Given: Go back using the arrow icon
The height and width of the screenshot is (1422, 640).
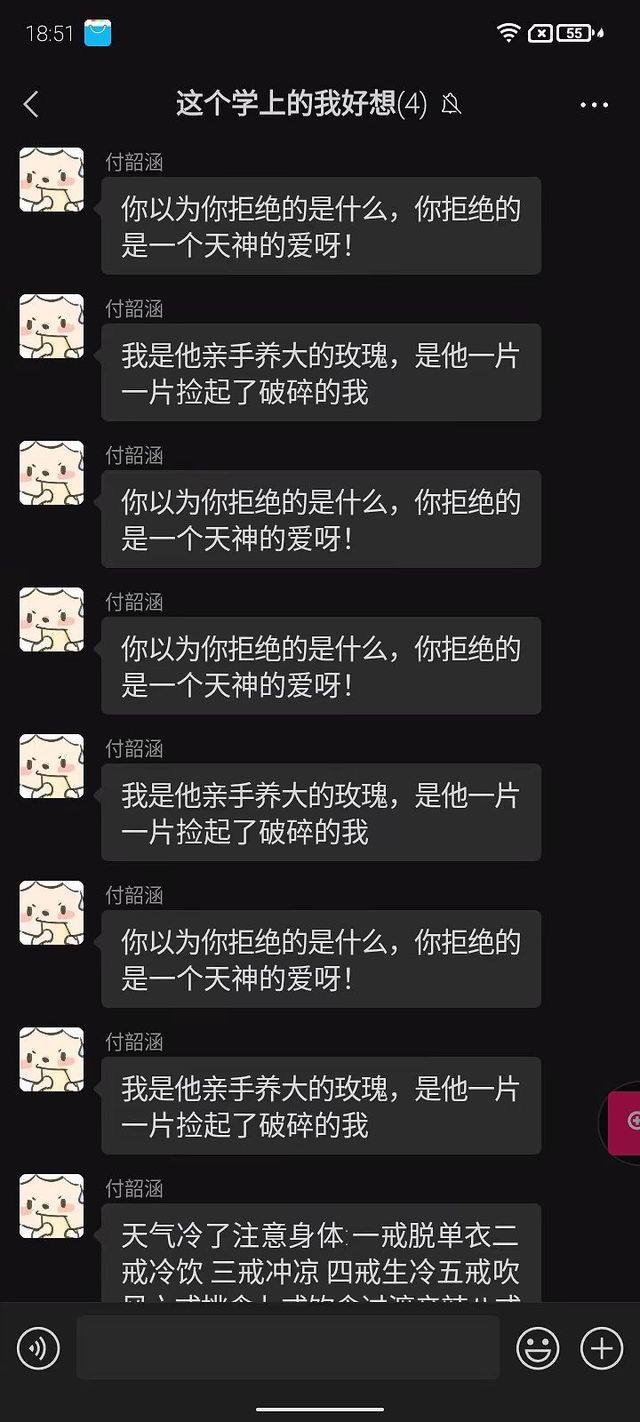Looking at the screenshot, I should [x=31, y=104].
